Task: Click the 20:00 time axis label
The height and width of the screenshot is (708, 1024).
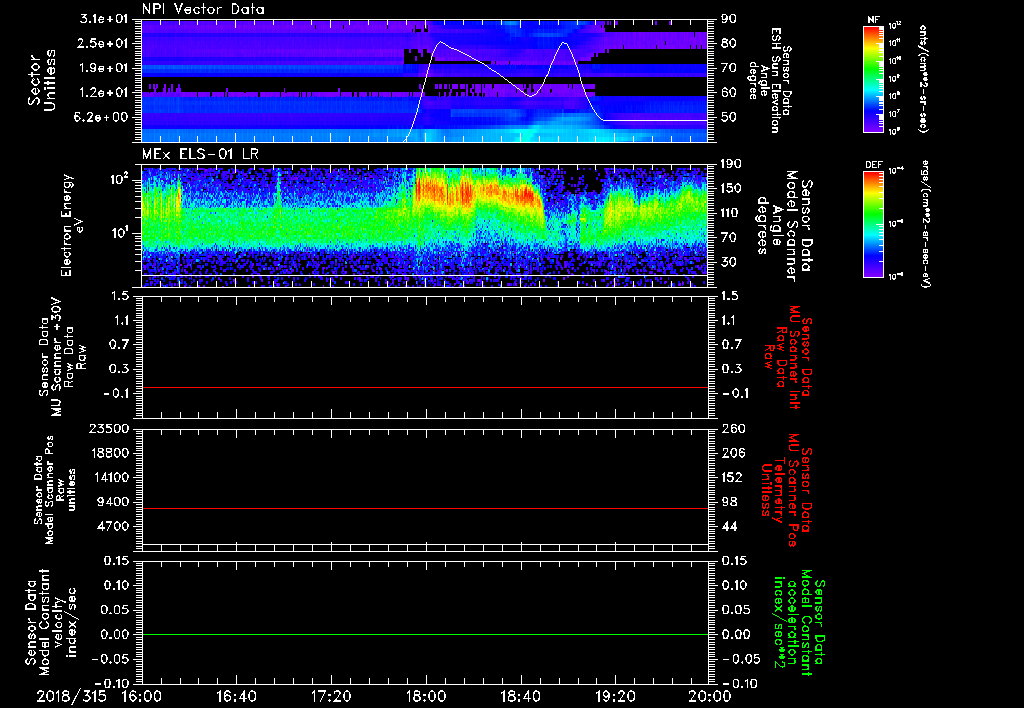Action: click(709, 696)
